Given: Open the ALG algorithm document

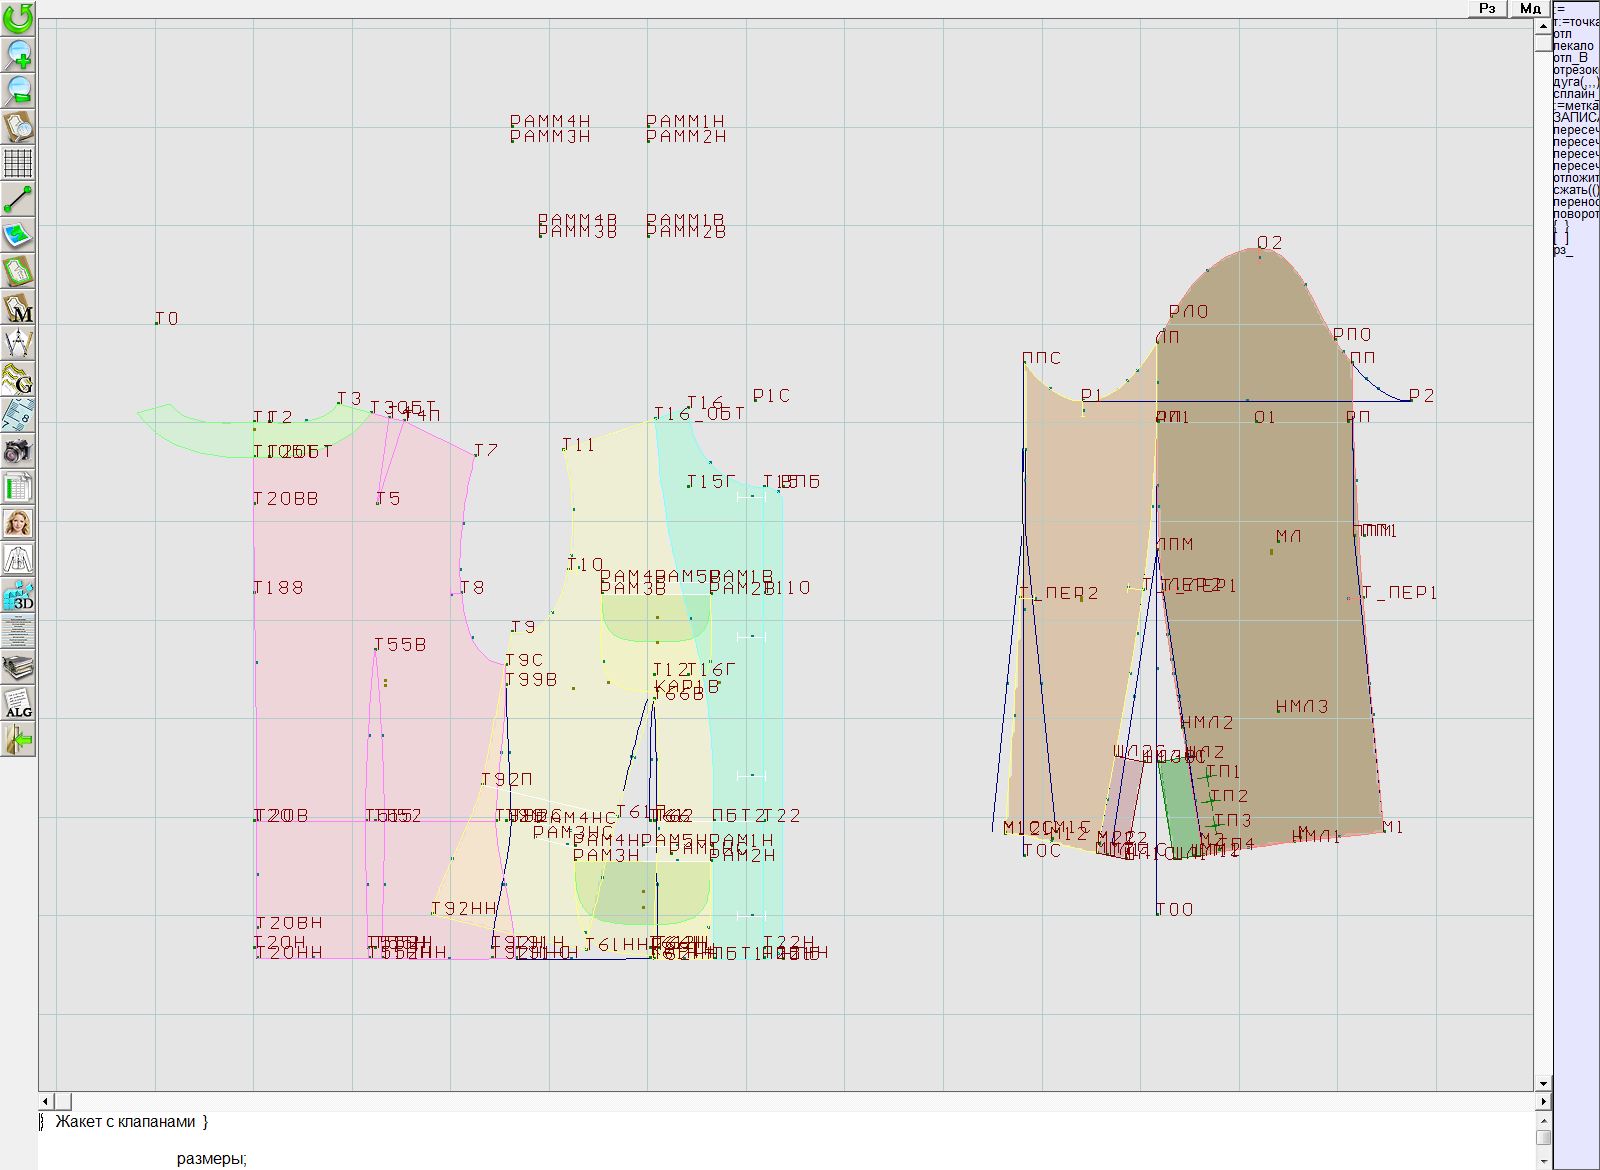Looking at the screenshot, I should [18, 703].
